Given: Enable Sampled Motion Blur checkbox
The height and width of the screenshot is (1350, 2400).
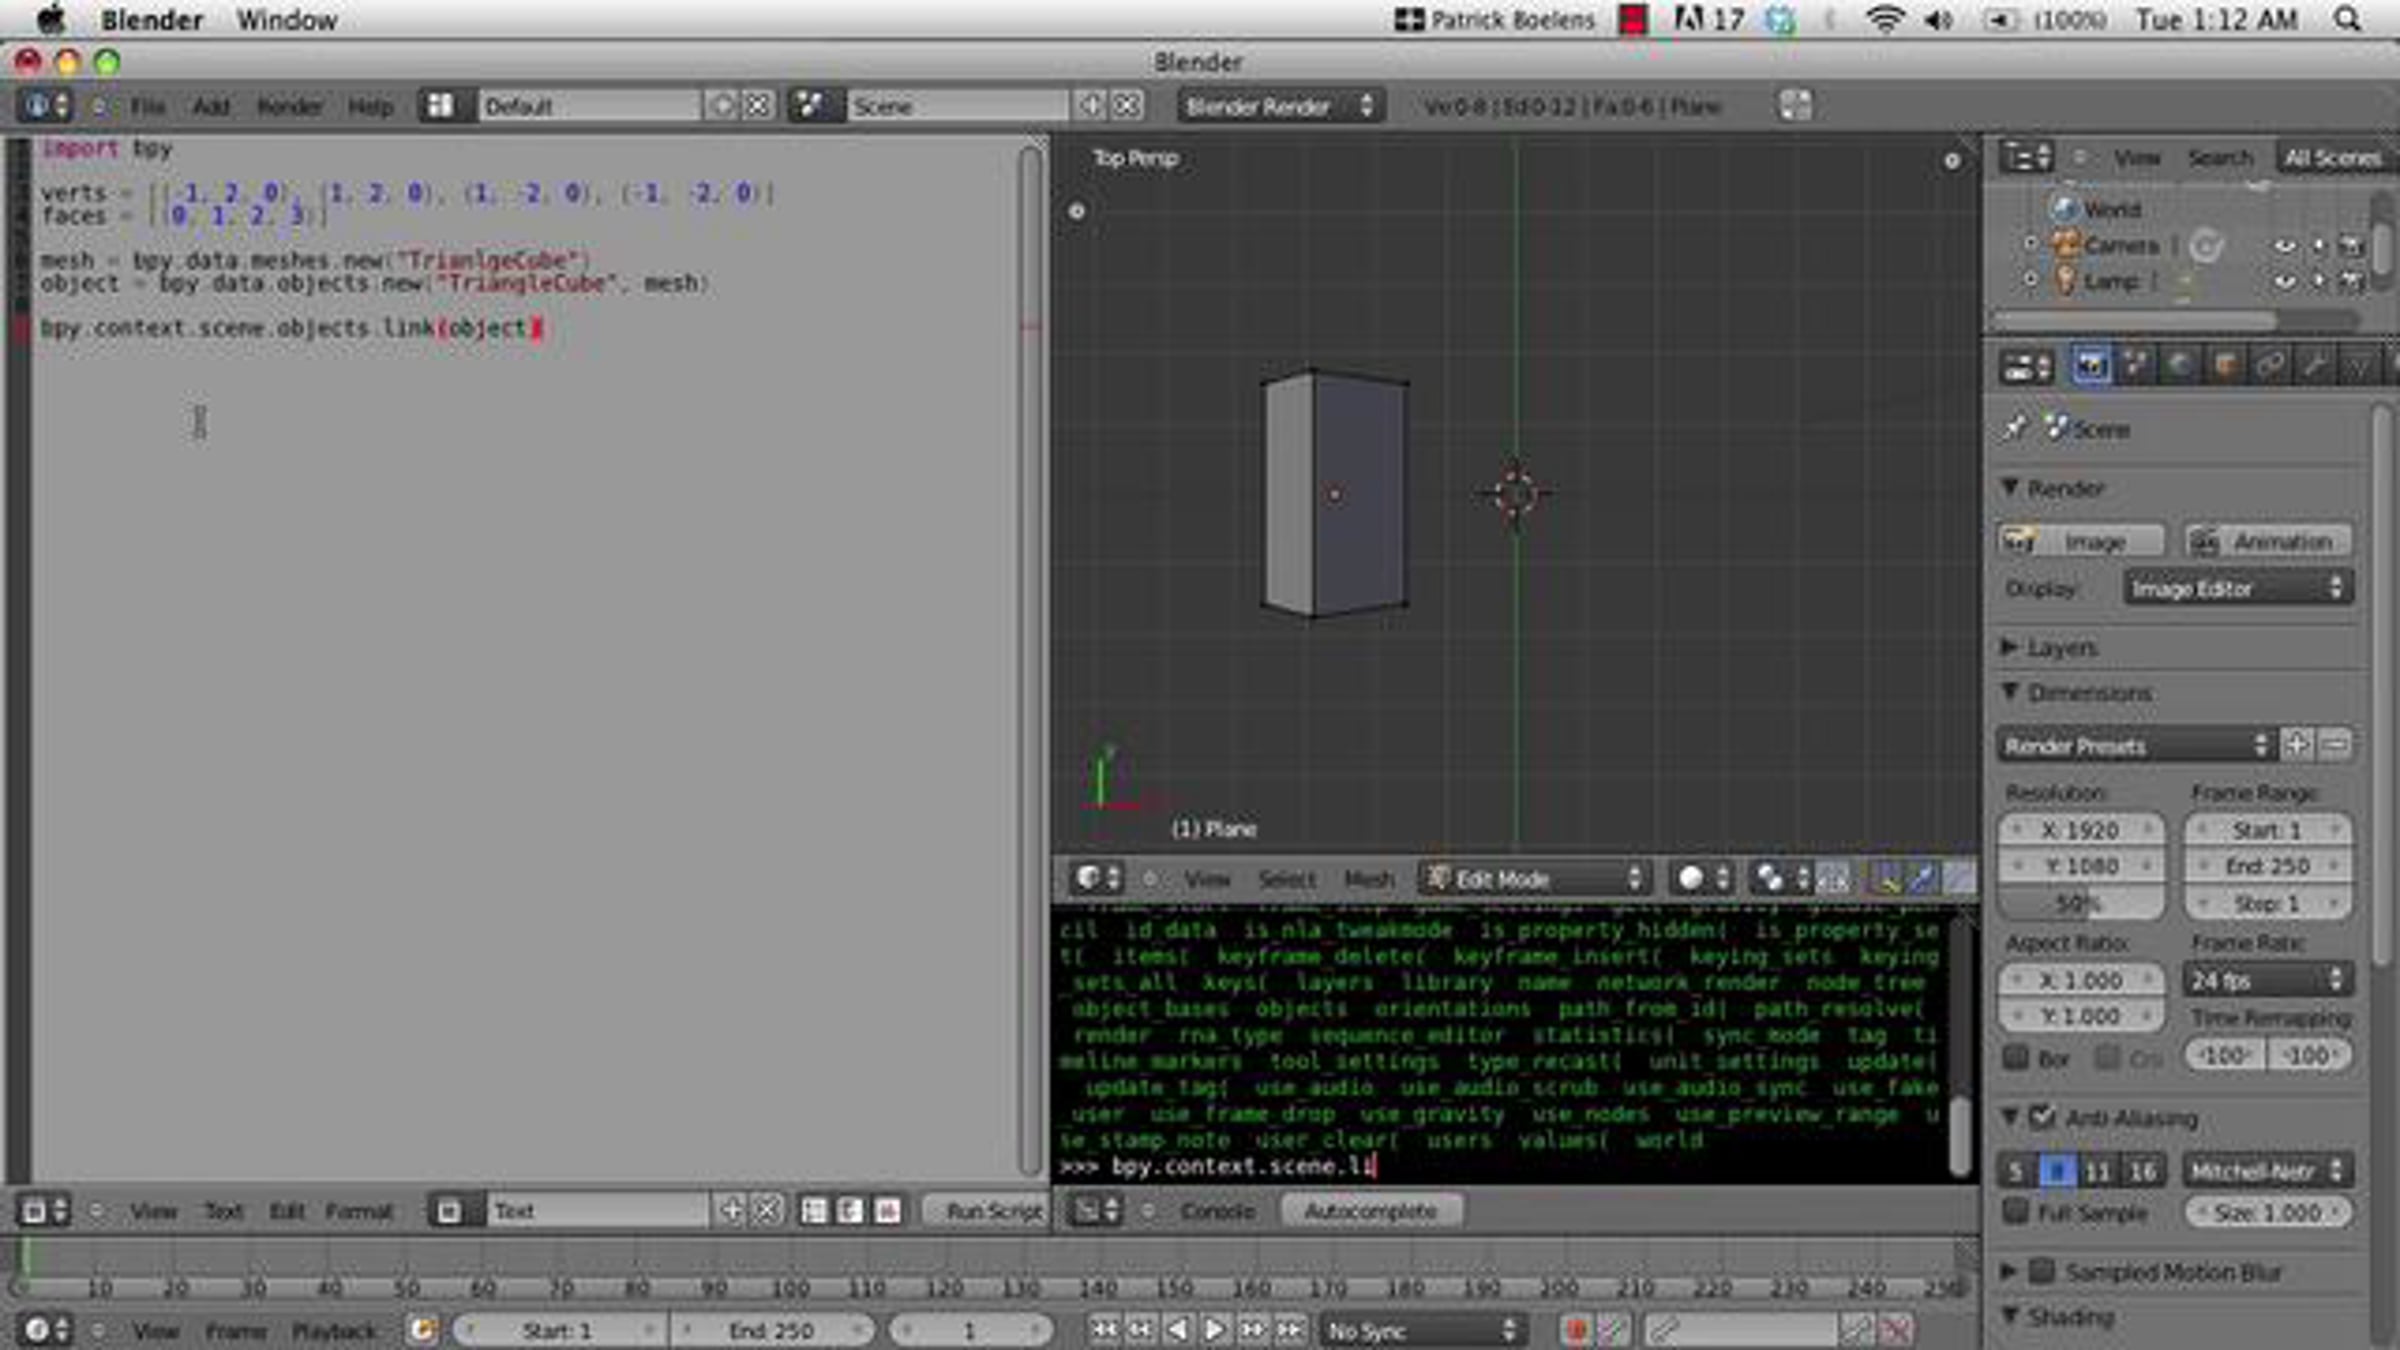Looking at the screenshot, I should pos(2042,1271).
